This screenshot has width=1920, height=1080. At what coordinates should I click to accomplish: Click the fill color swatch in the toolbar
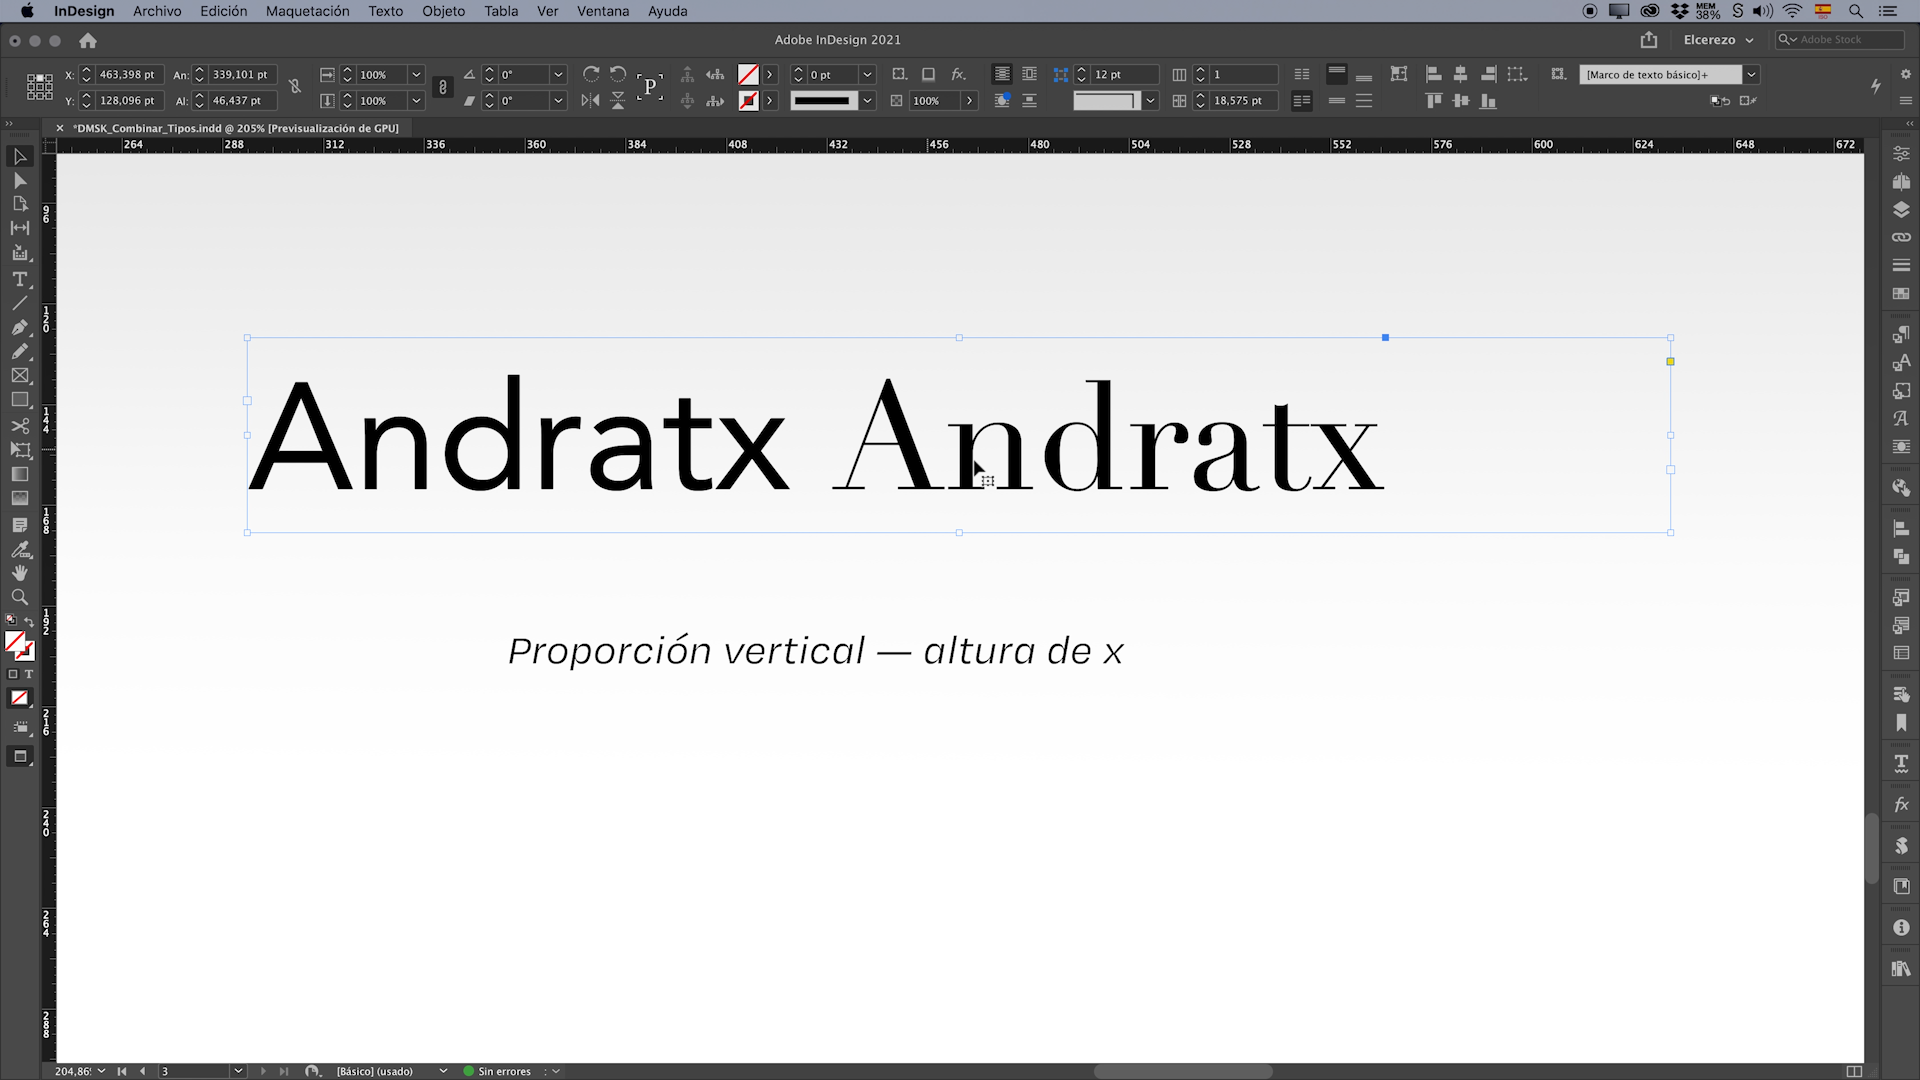point(16,640)
